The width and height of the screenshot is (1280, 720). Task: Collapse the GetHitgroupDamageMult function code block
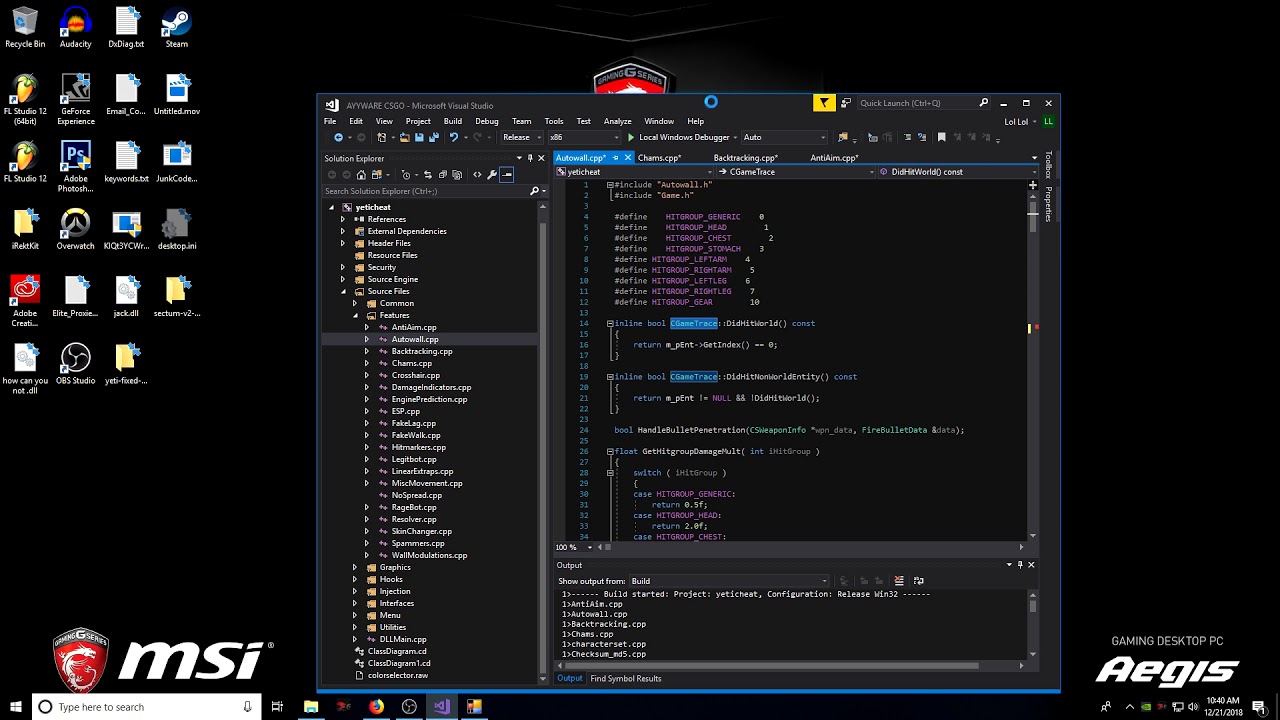click(610, 451)
